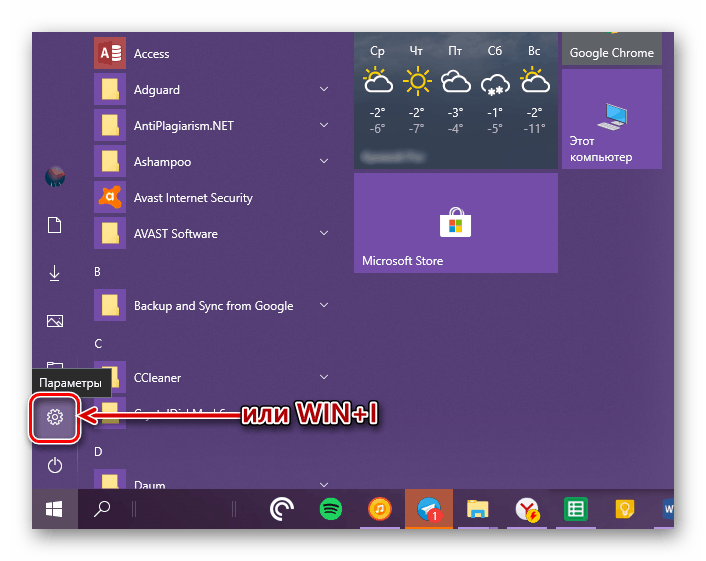Open Documents from Start sidebar

point(55,225)
